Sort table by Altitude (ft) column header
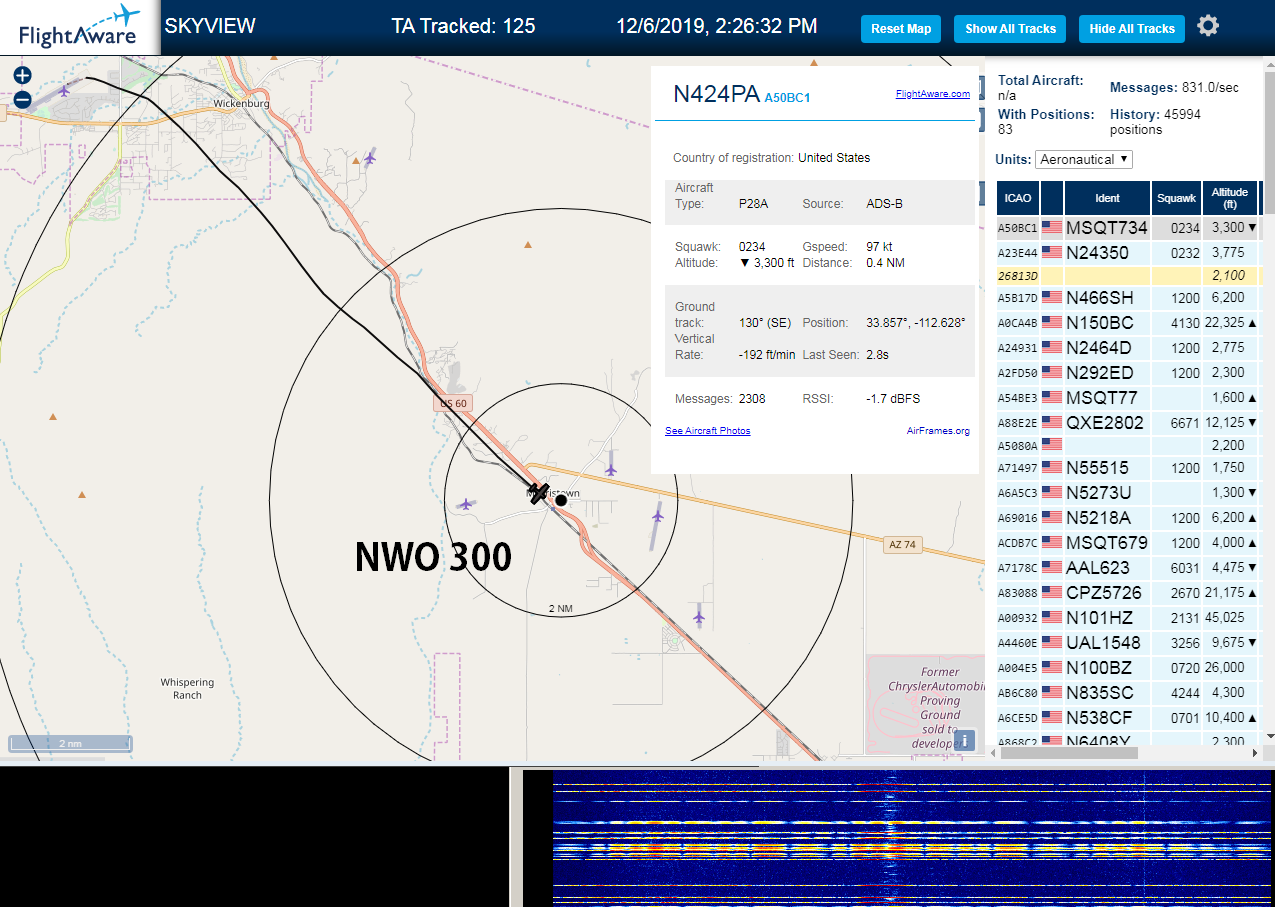The height and width of the screenshot is (907, 1275). [1230, 198]
